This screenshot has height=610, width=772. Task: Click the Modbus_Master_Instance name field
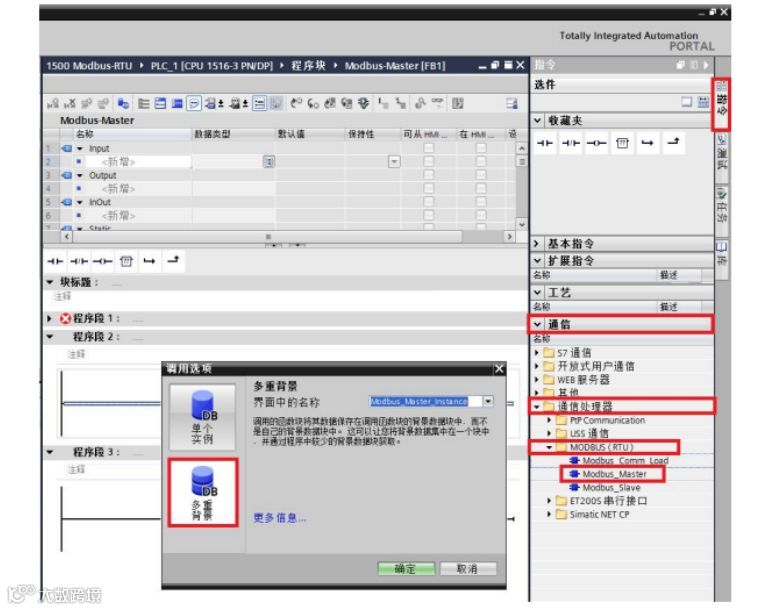tap(425, 401)
